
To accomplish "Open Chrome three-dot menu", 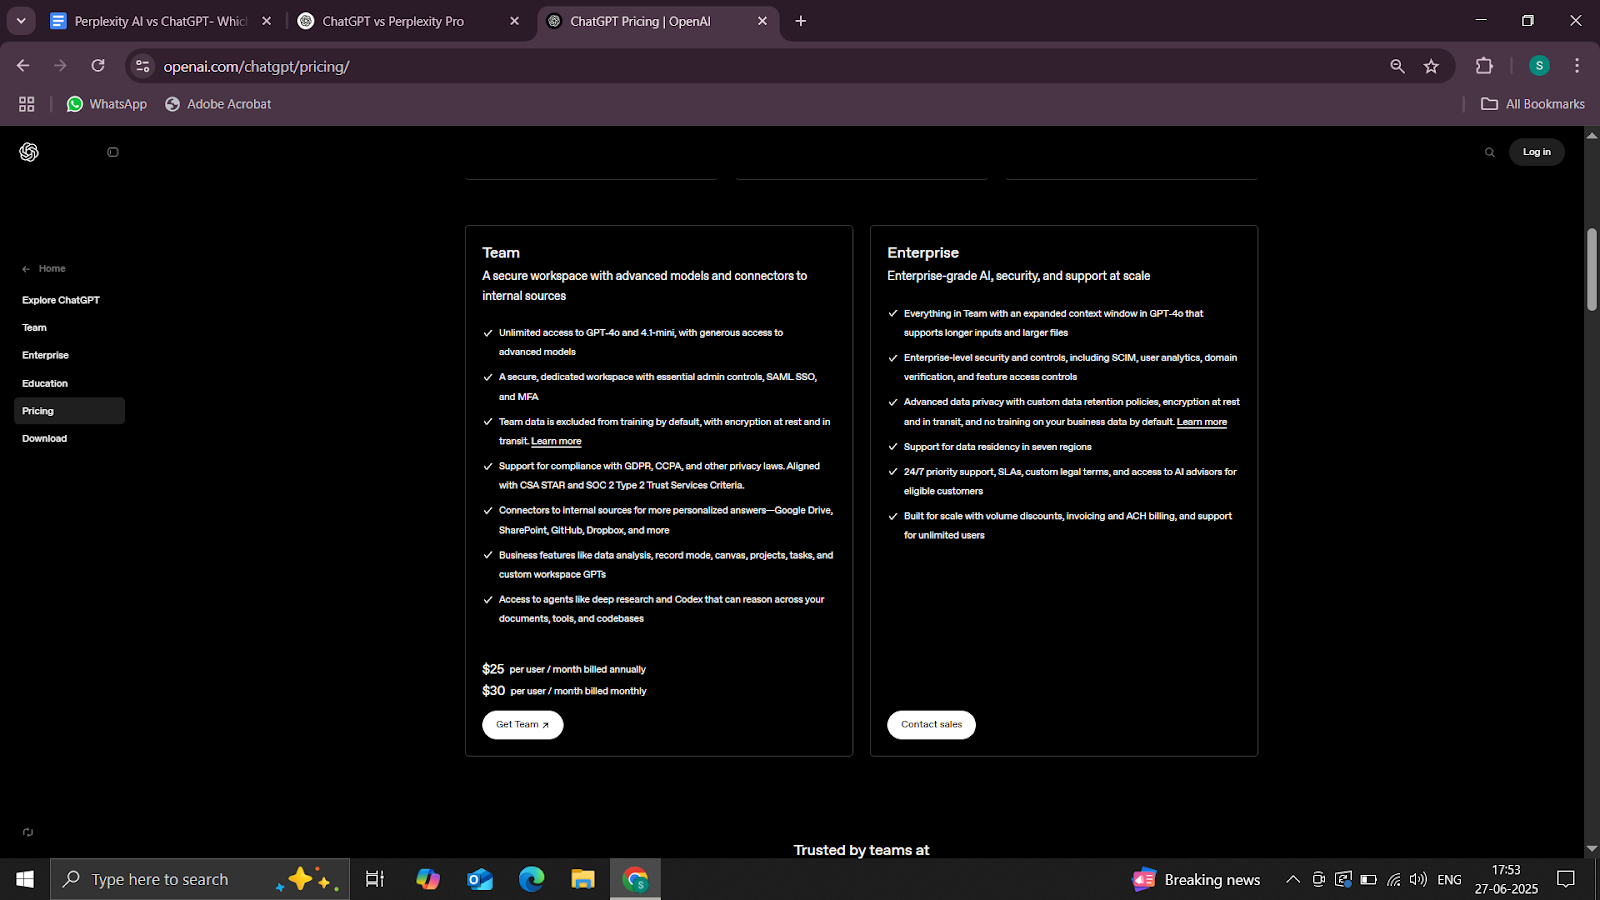I will (1577, 66).
